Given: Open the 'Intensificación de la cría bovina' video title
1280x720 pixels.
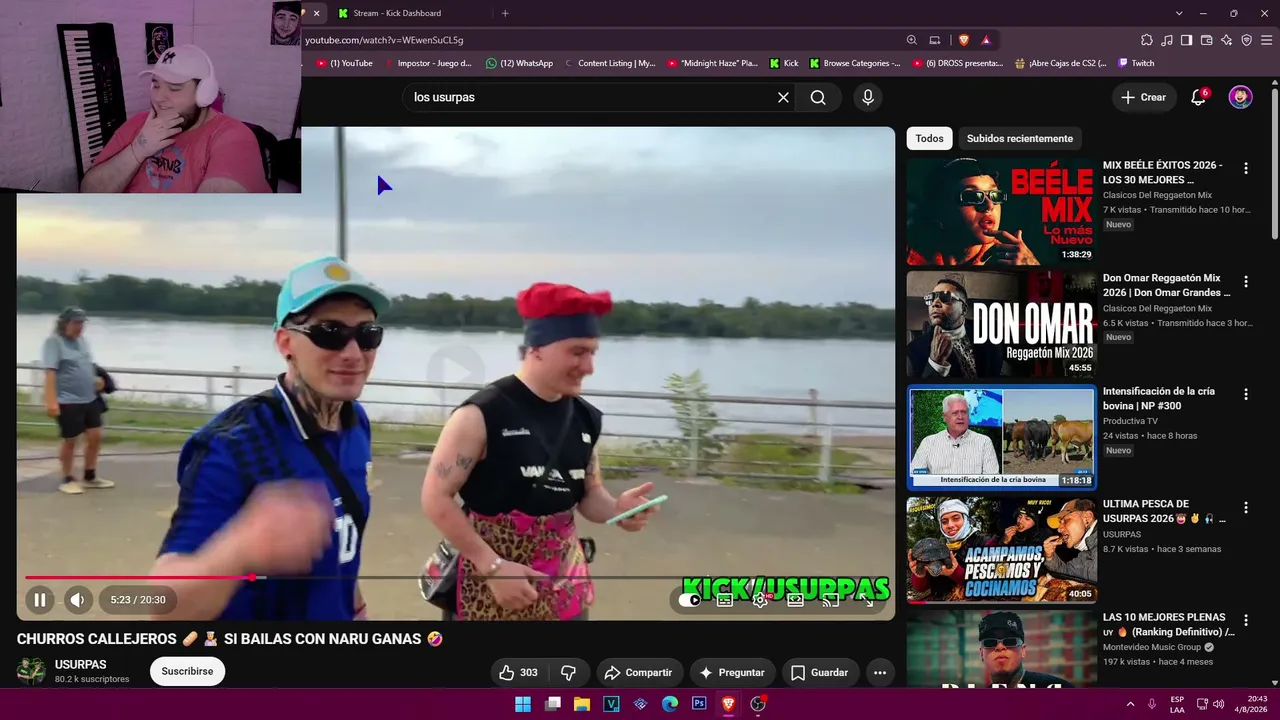Looking at the screenshot, I should [x=1159, y=398].
